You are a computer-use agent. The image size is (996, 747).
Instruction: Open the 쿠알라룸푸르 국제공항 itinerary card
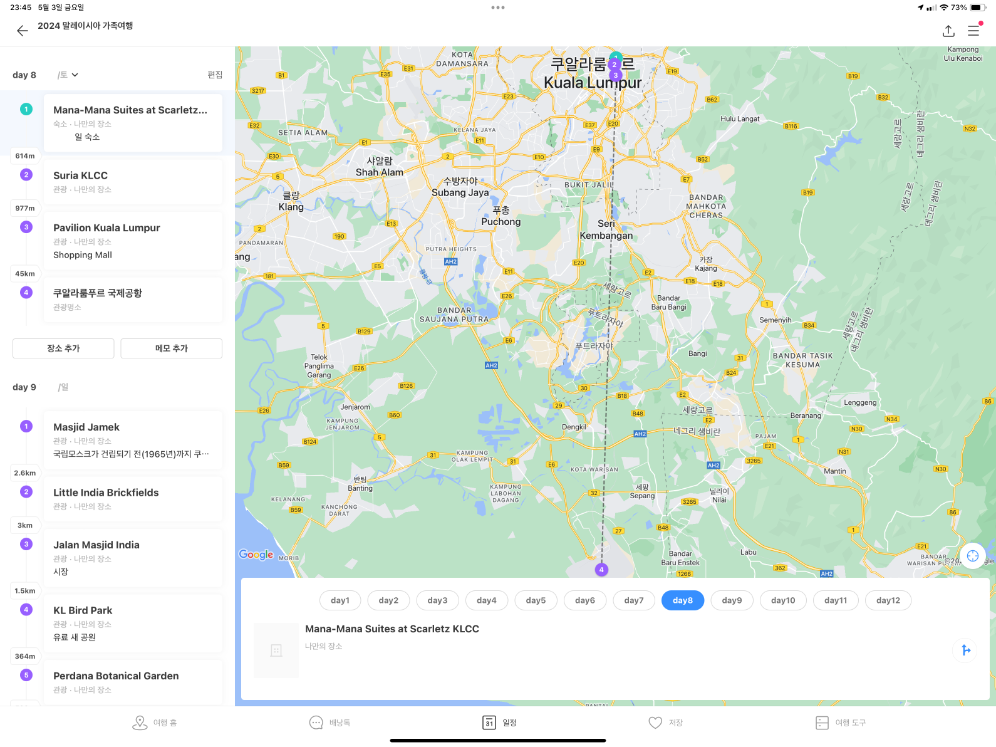click(x=133, y=299)
